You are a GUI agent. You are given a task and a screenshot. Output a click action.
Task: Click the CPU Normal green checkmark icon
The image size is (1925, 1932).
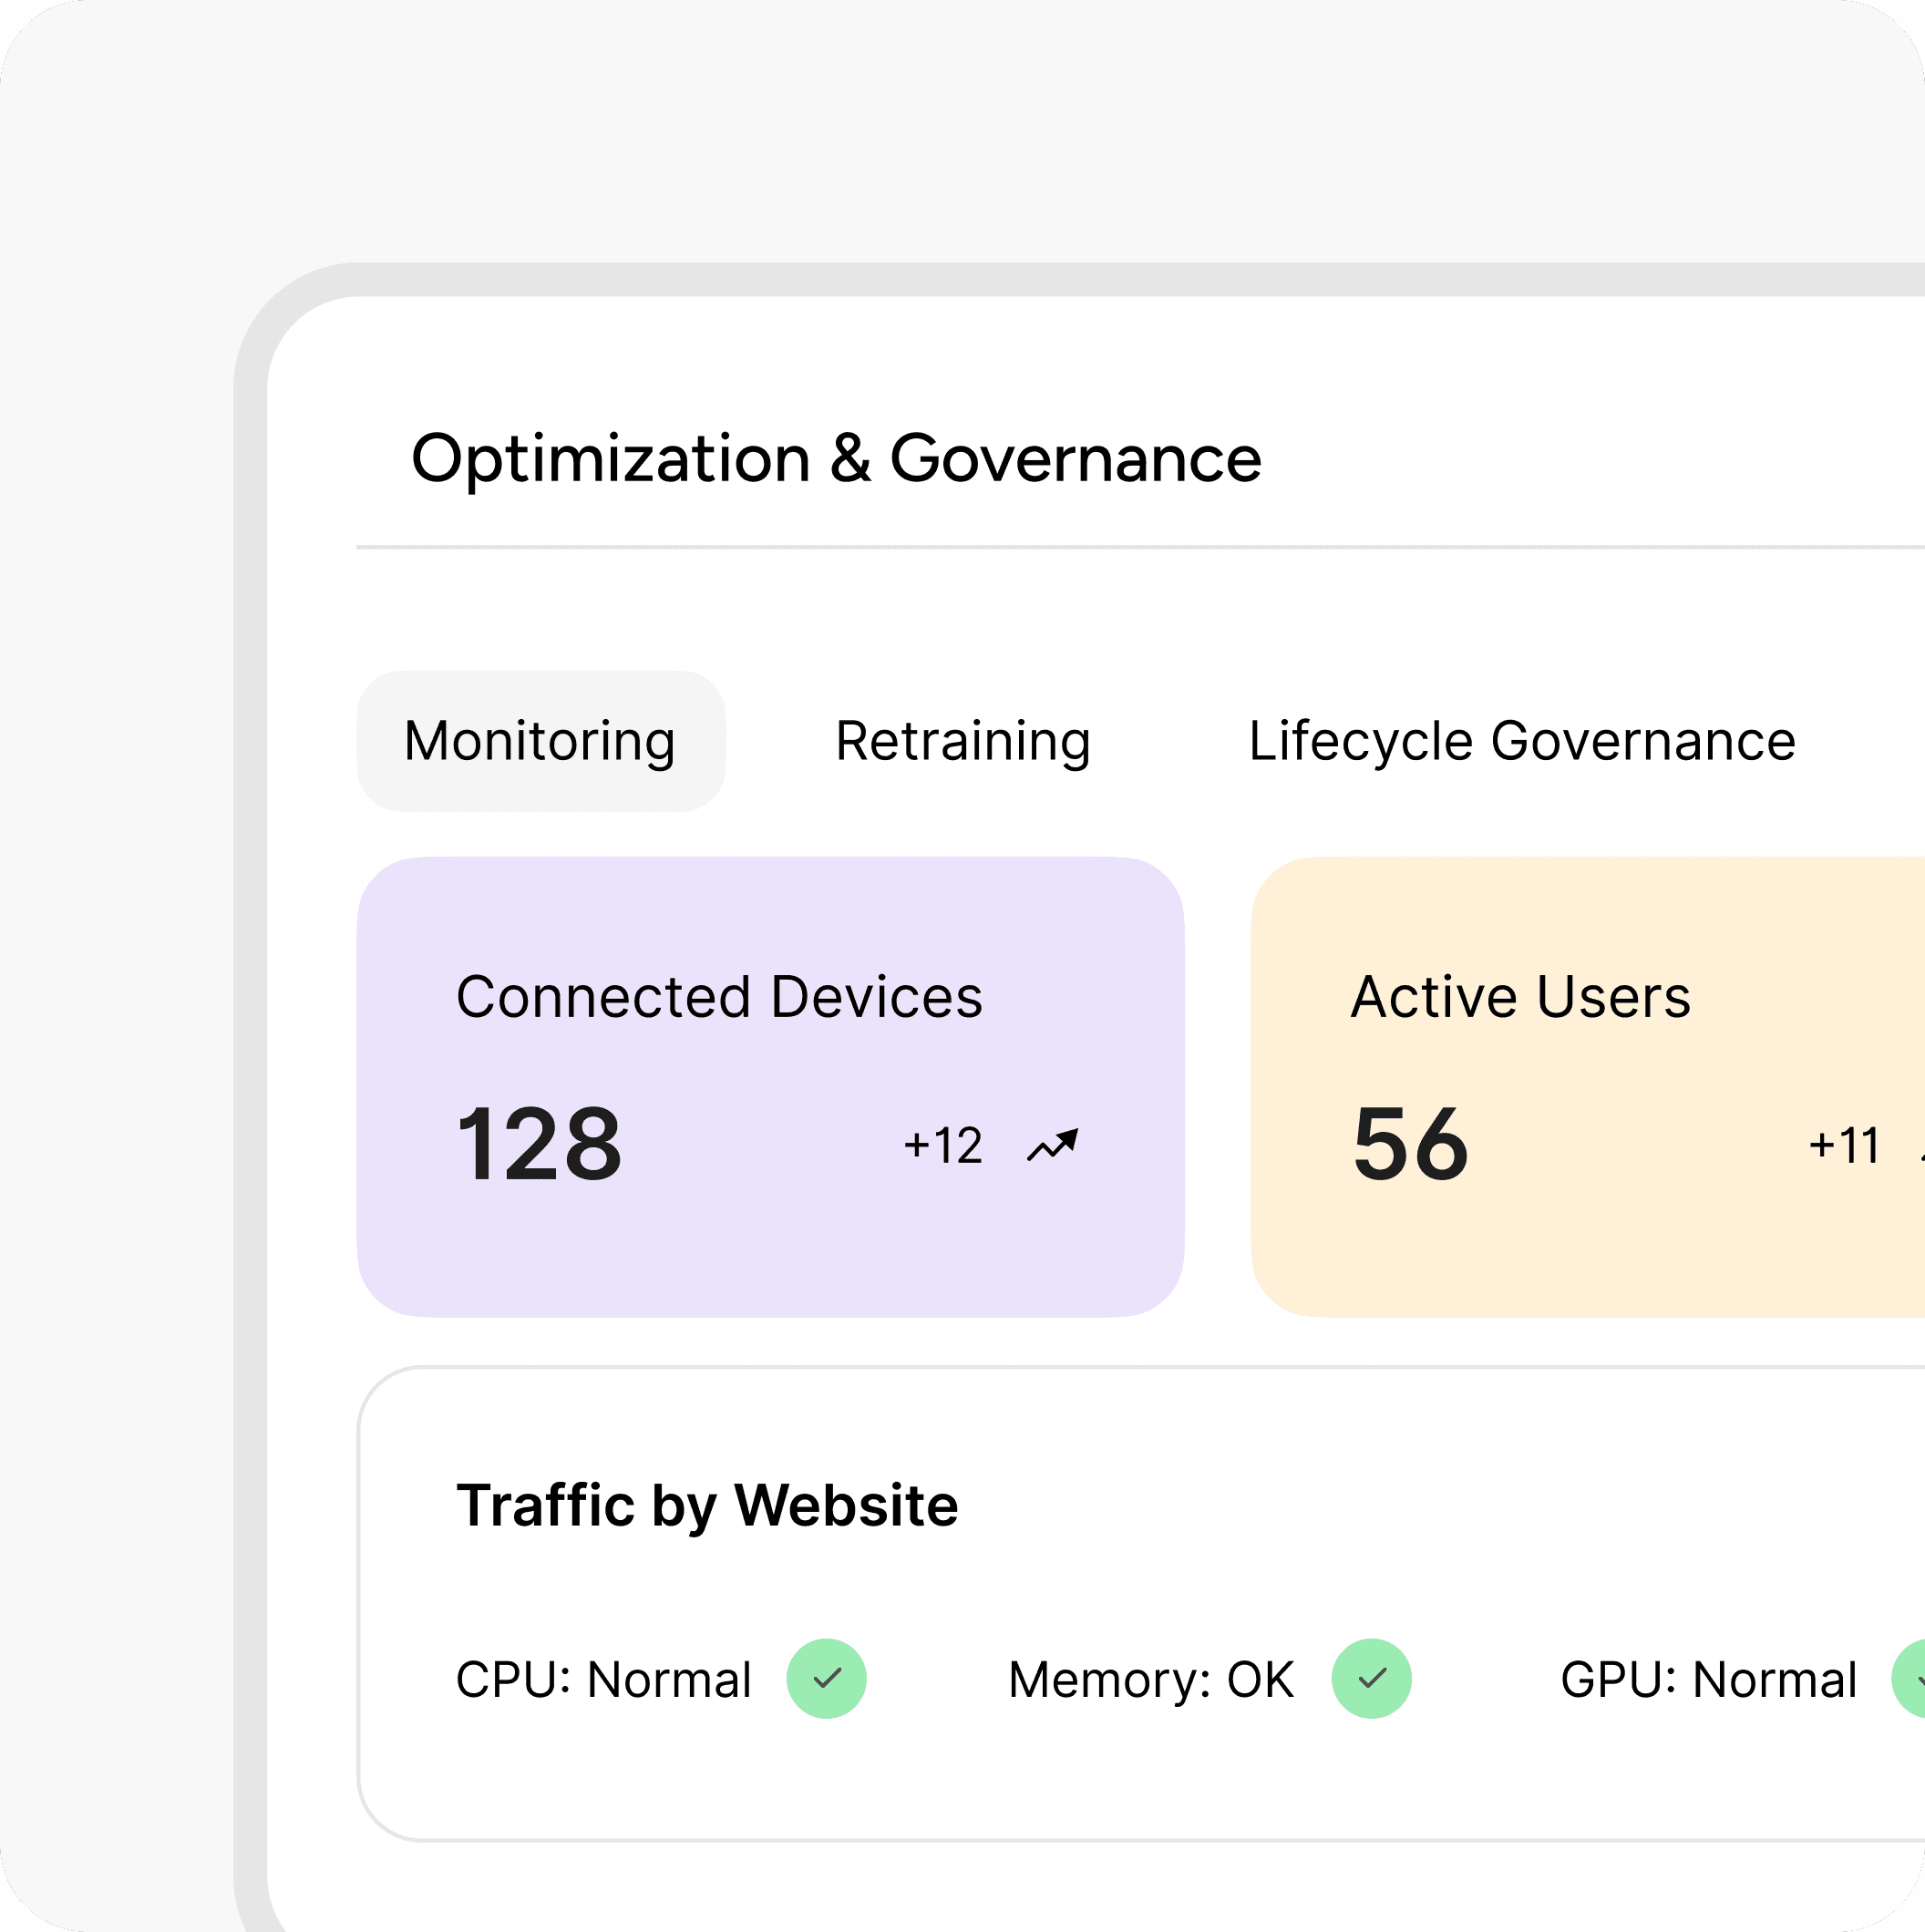[x=827, y=1679]
